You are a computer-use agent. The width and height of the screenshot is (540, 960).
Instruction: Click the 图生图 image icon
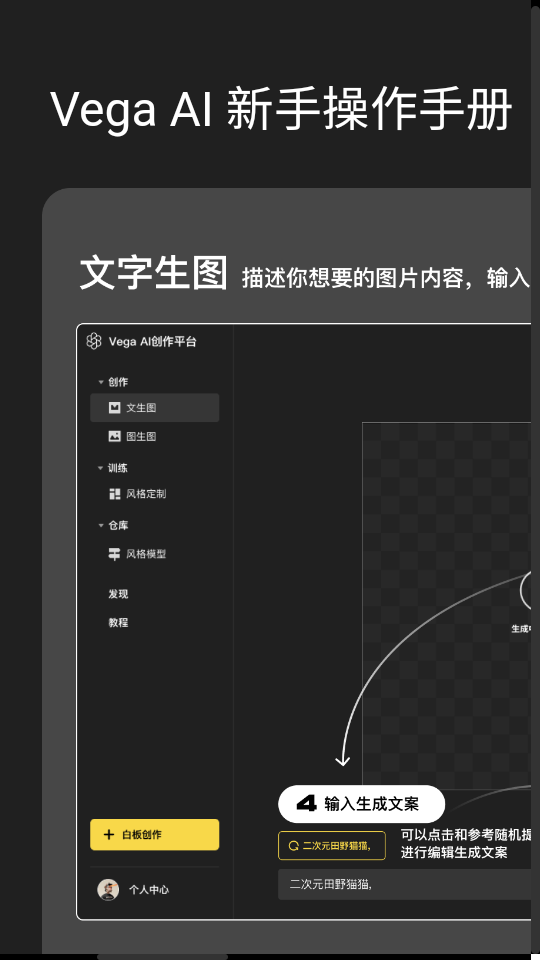click(114, 437)
